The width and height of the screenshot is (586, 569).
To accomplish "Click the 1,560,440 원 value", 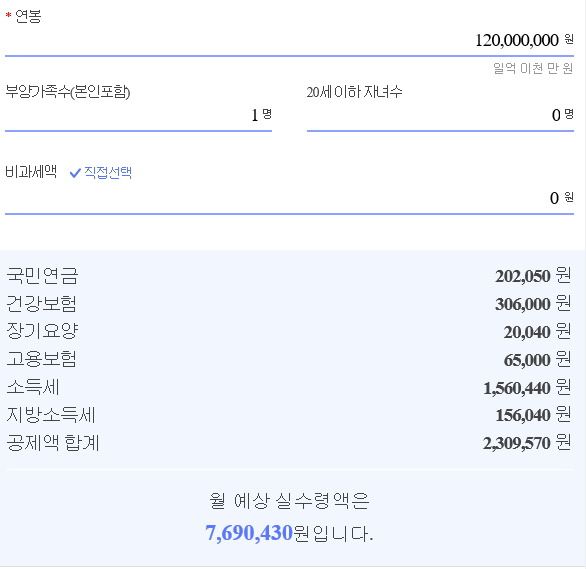I will pyautogui.click(x=527, y=388).
